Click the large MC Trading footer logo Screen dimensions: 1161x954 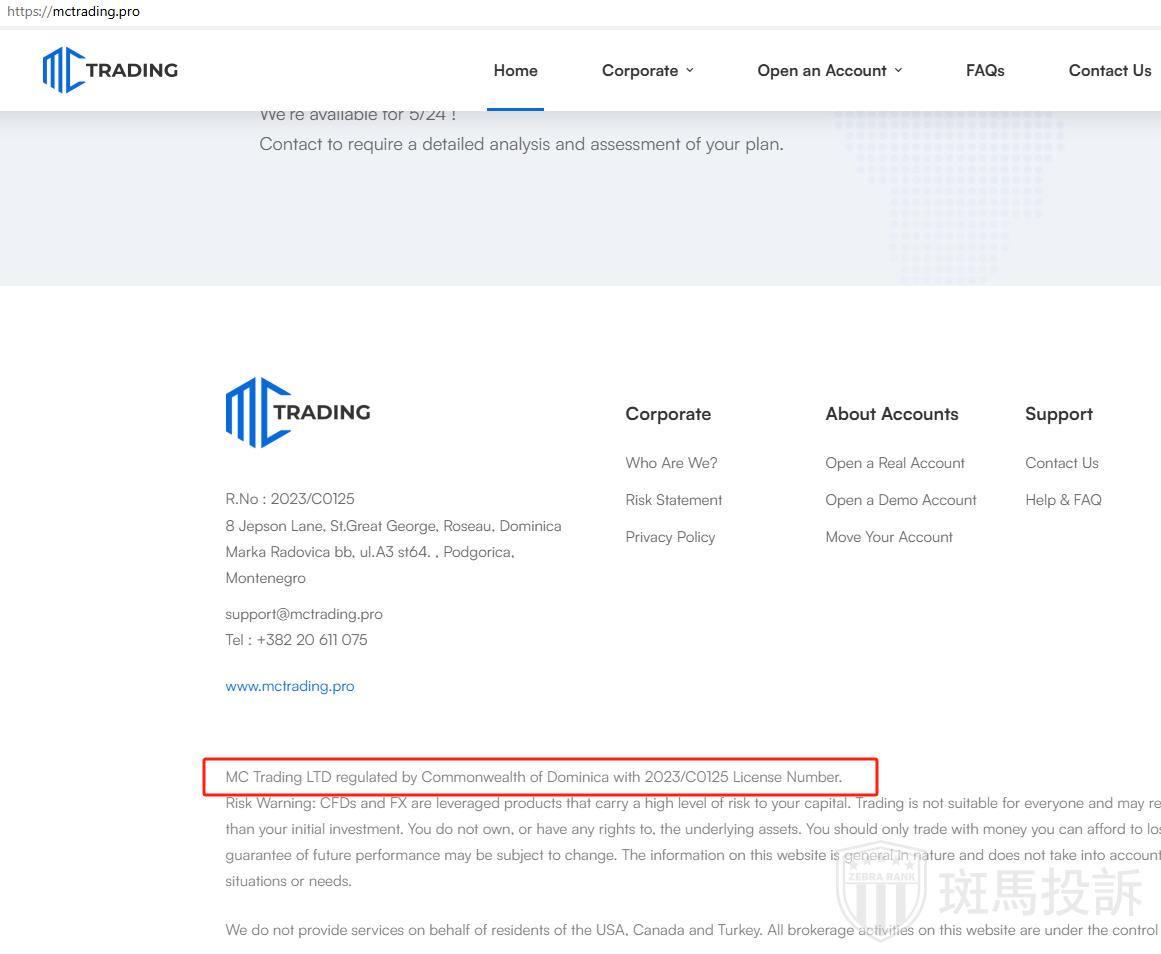tap(298, 412)
